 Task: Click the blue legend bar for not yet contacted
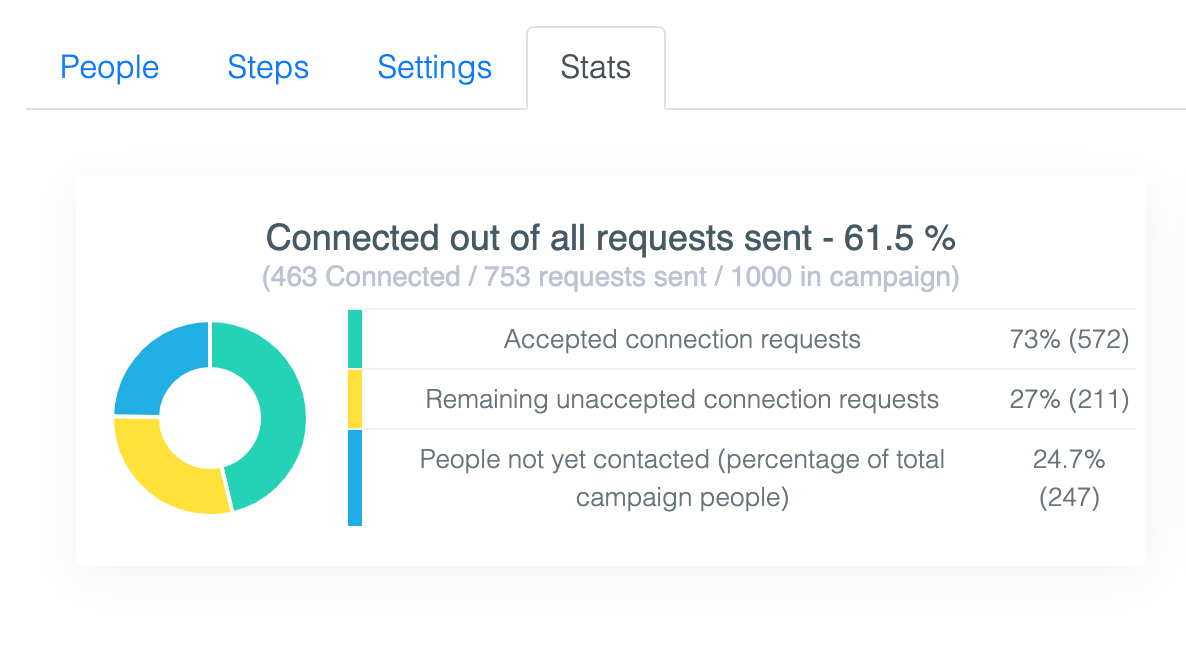pos(353,477)
